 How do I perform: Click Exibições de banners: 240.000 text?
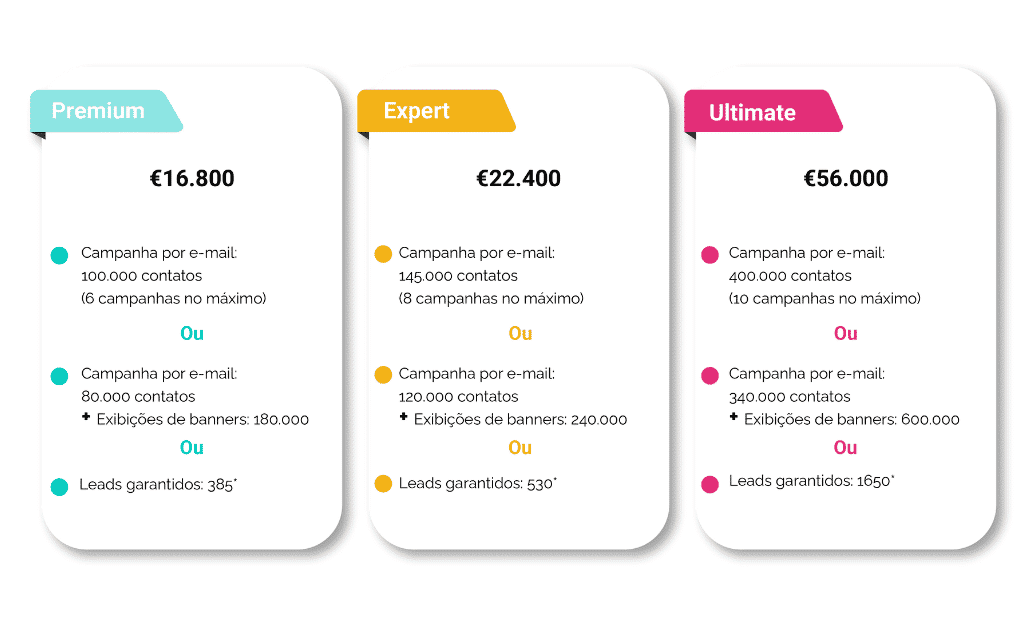click(520, 420)
